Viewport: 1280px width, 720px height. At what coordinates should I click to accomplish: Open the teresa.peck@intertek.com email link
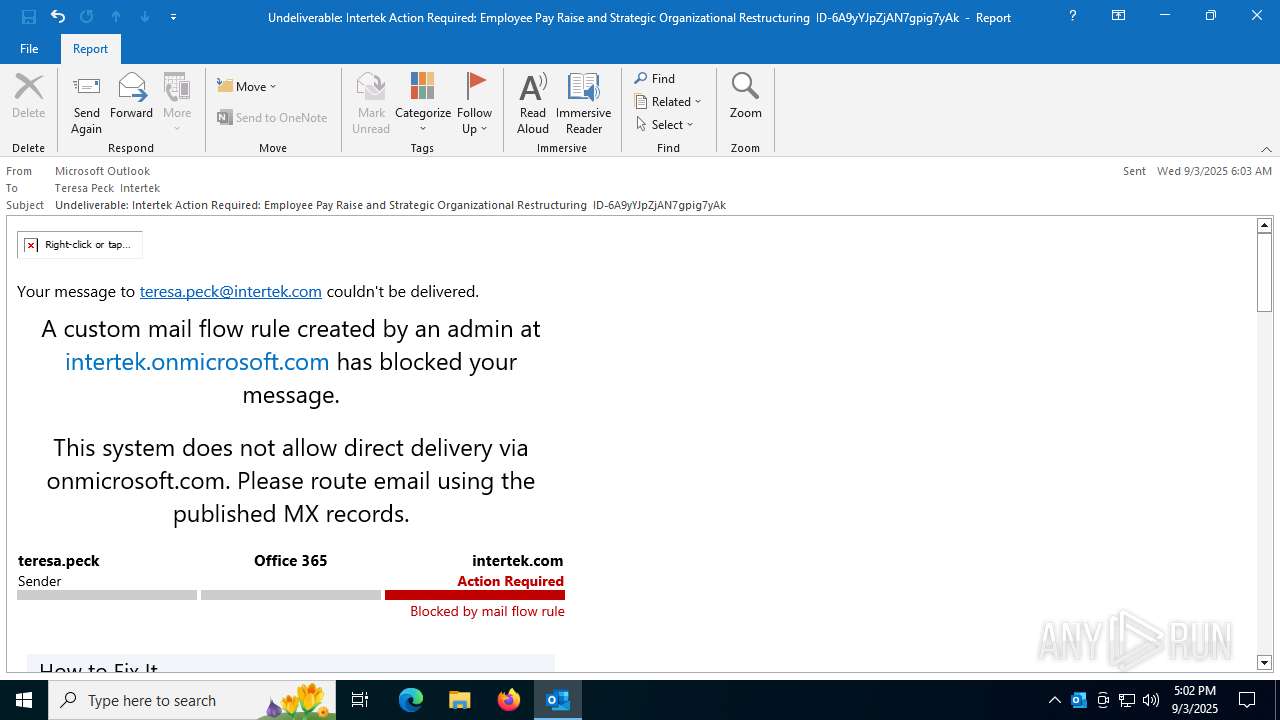(x=230, y=291)
